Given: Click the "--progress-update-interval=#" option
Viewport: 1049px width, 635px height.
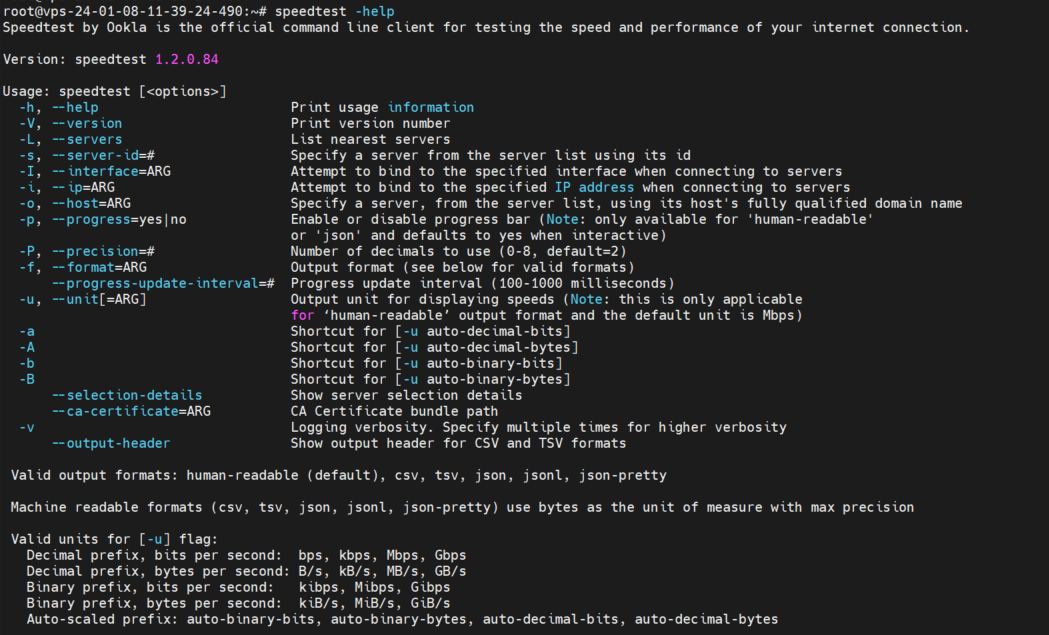Looking at the screenshot, I should point(163,283).
